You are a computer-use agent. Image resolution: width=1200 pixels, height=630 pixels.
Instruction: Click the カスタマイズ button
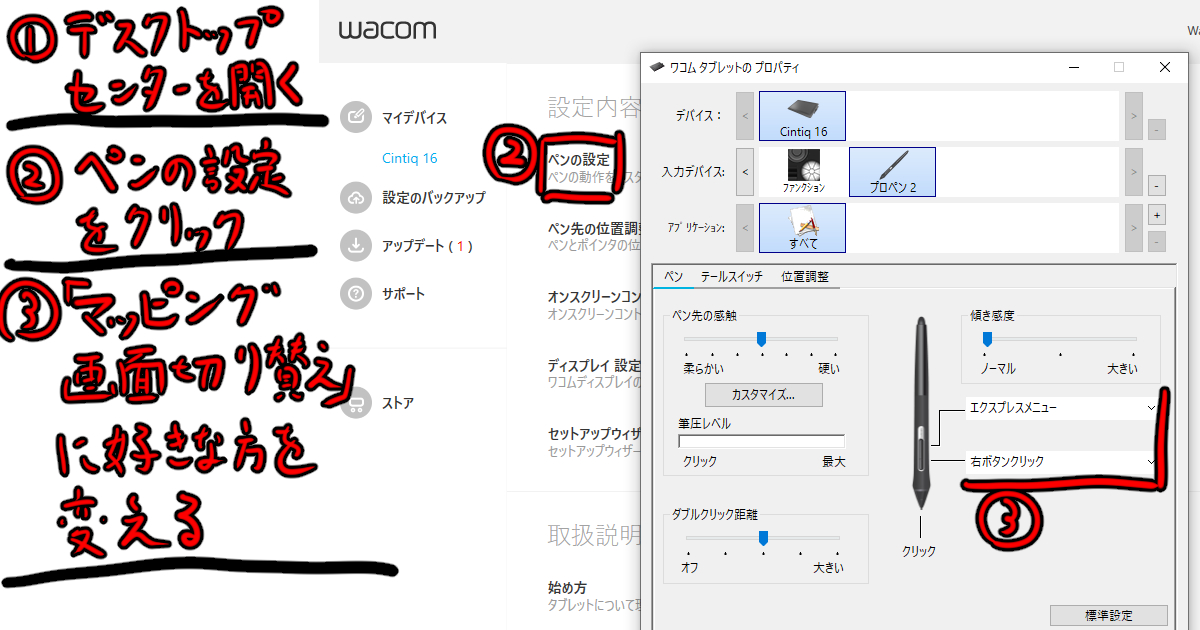[763, 394]
